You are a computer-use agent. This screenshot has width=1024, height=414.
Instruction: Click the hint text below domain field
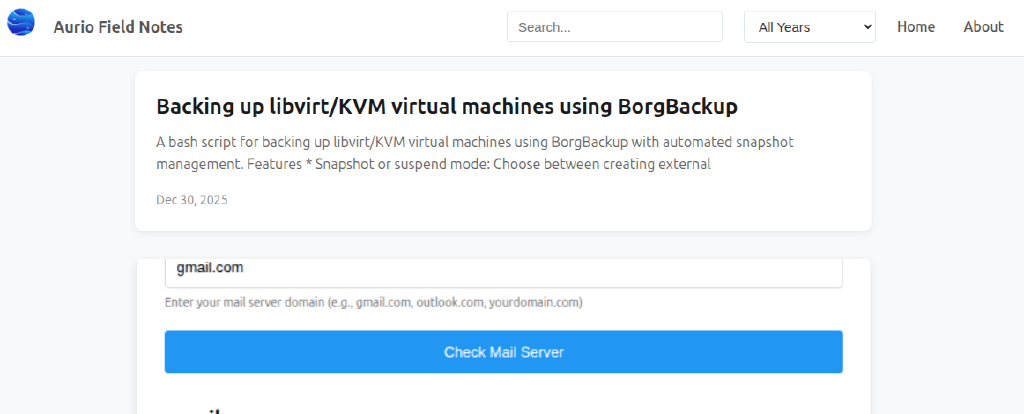click(x=373, y=302)
